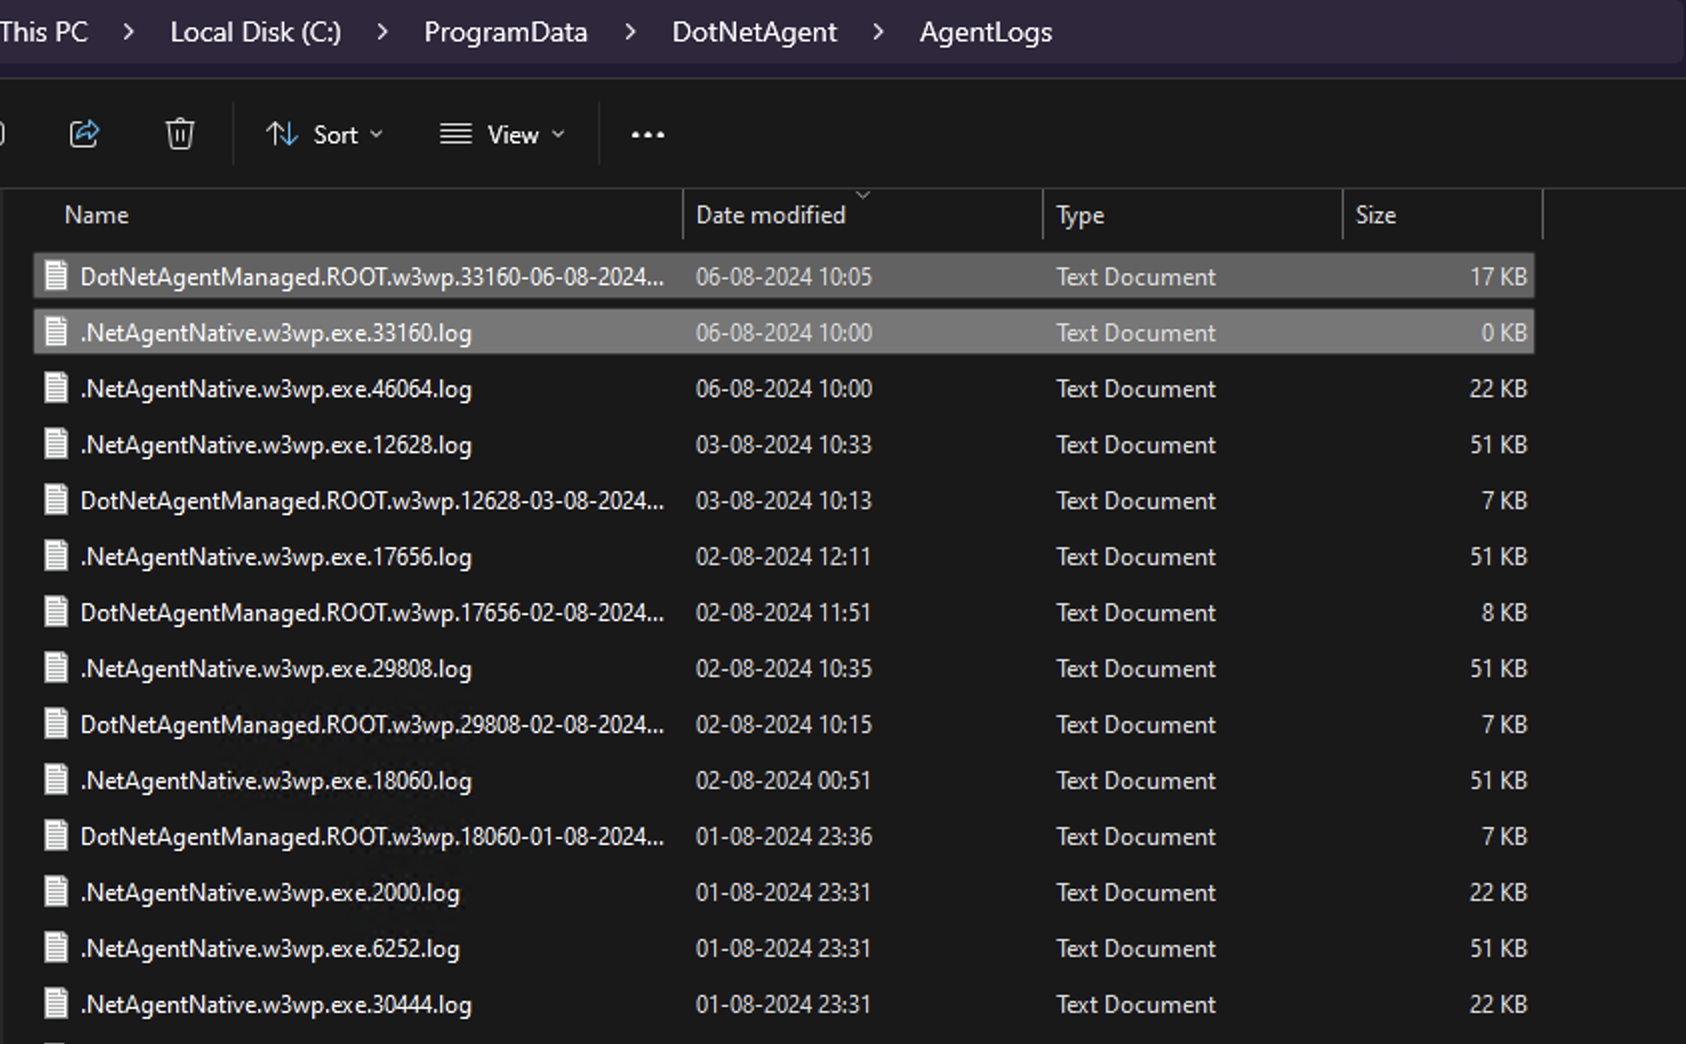Expand chevron after Local Disk (C:)
The height and width of the screenshot is (1044, 1686).
click(382, 32)
